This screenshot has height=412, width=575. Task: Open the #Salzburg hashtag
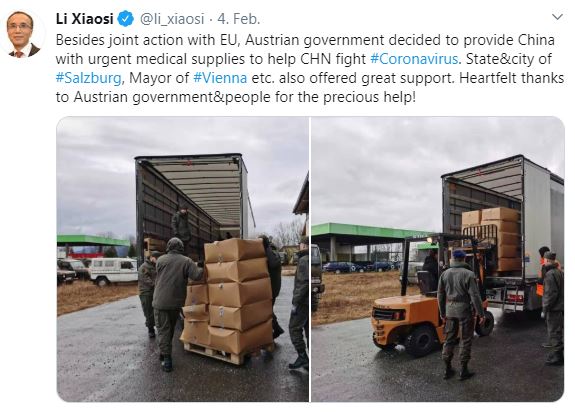tap(88, 78)
